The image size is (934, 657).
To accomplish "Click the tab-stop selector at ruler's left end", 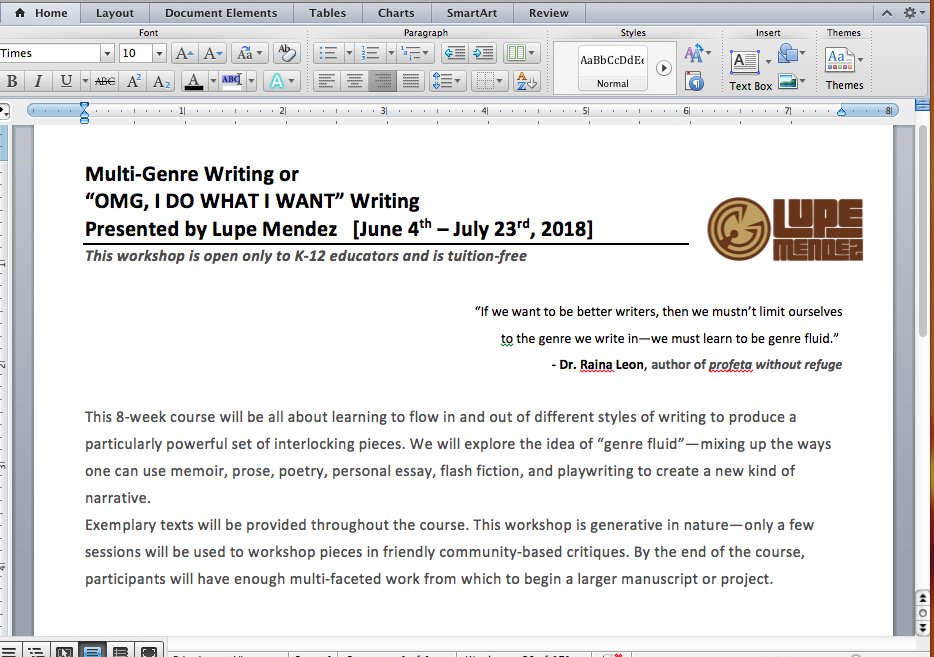I will (4, 111).
